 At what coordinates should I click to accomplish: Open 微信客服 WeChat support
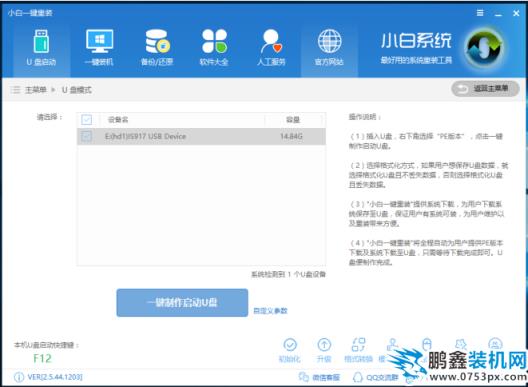[x=319, y=378]
